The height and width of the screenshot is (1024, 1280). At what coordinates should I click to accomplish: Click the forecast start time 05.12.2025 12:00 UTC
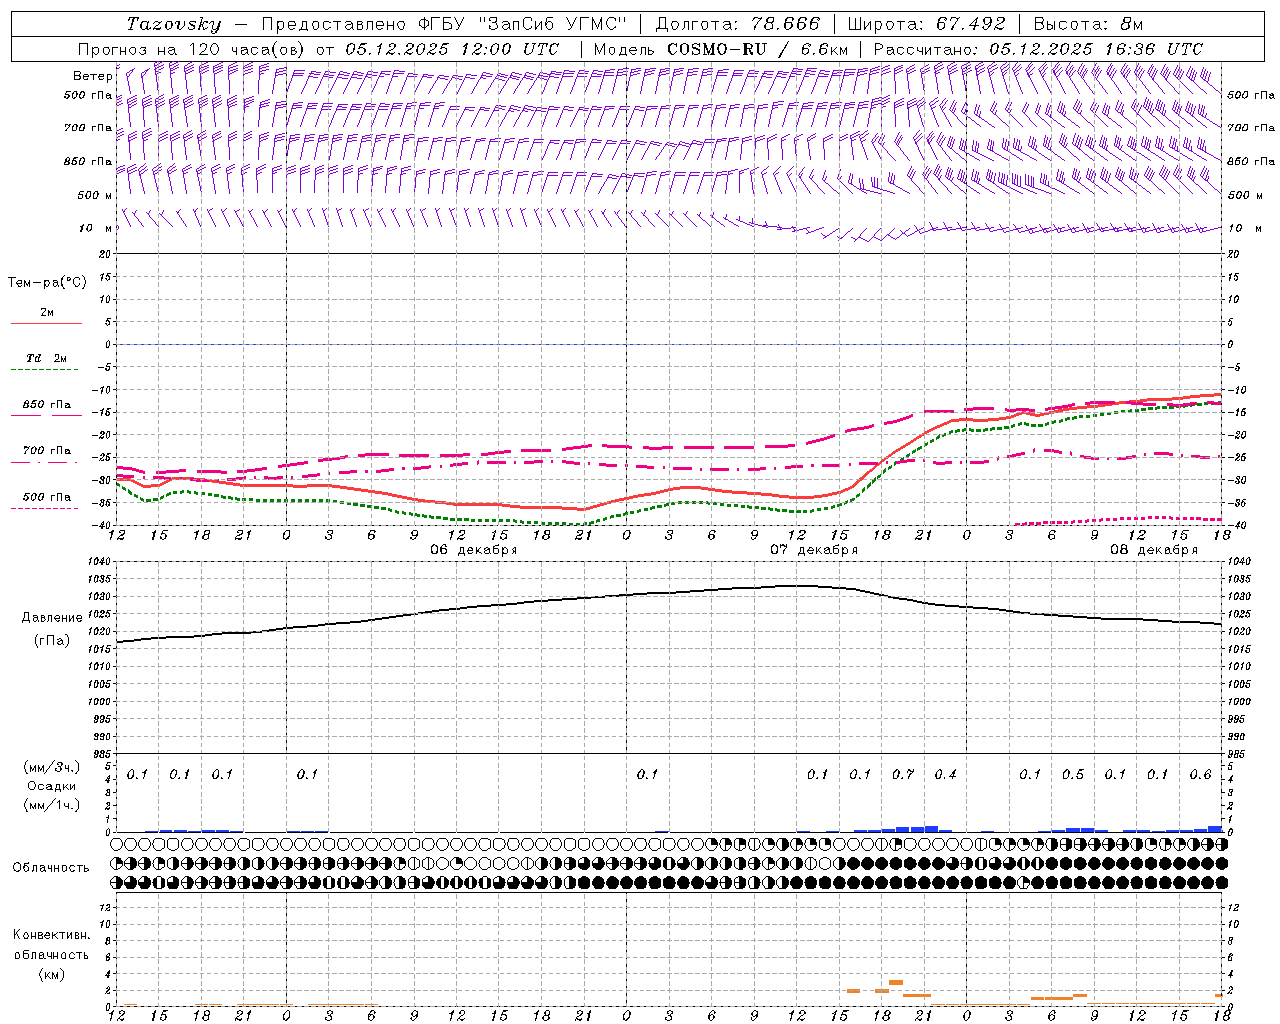click(x=452, y=49)
